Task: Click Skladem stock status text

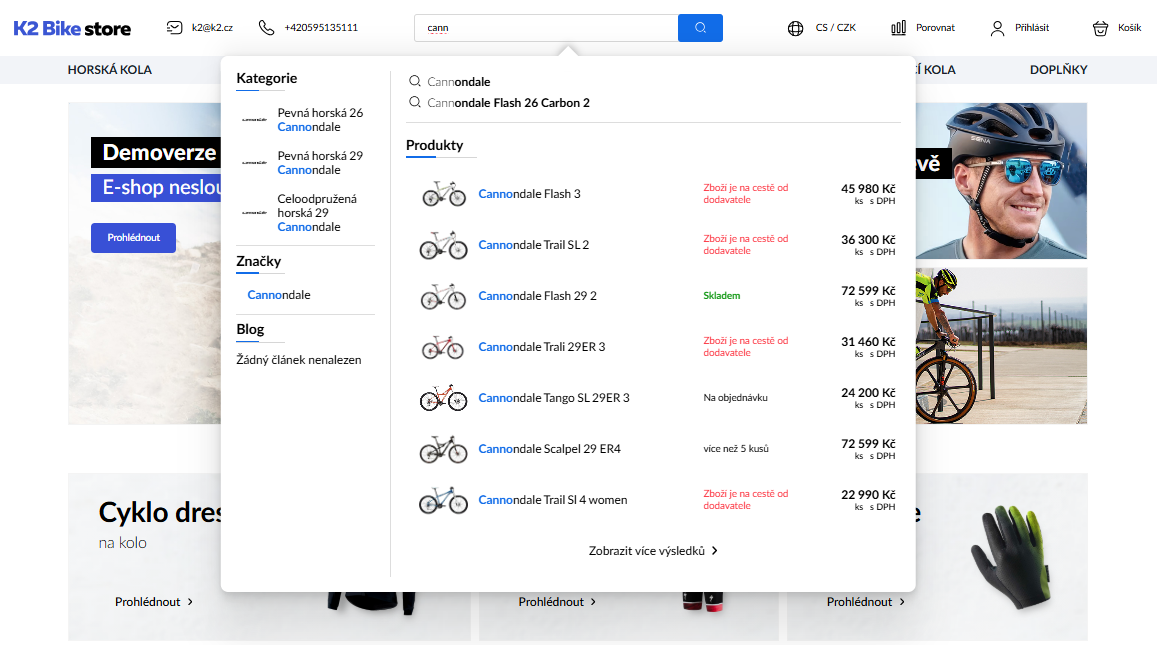Action: pyautogui.click(x=722, y=295)
